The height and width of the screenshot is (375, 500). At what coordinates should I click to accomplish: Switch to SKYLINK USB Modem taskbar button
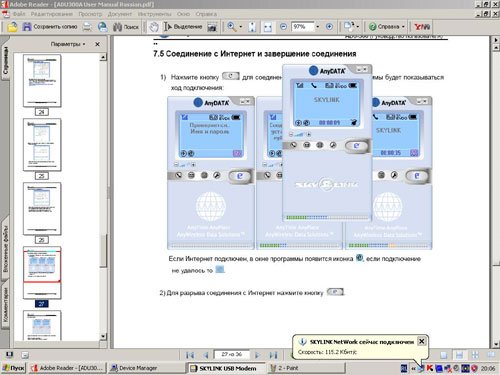(x=227, y=368)
